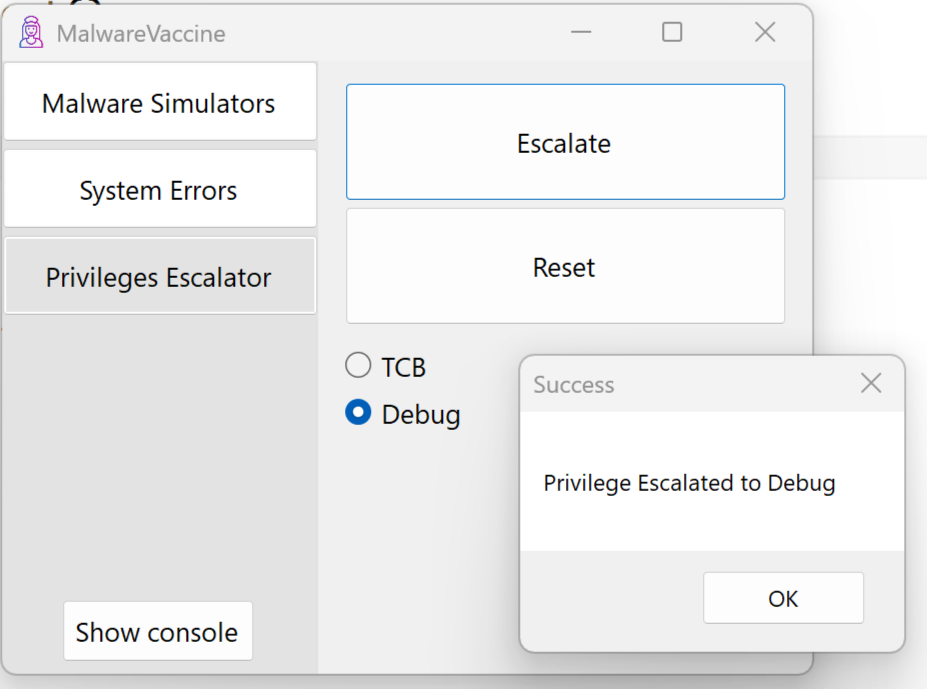
Task: Confirm the Success dialog with OK
Action: tap(783, 598)
